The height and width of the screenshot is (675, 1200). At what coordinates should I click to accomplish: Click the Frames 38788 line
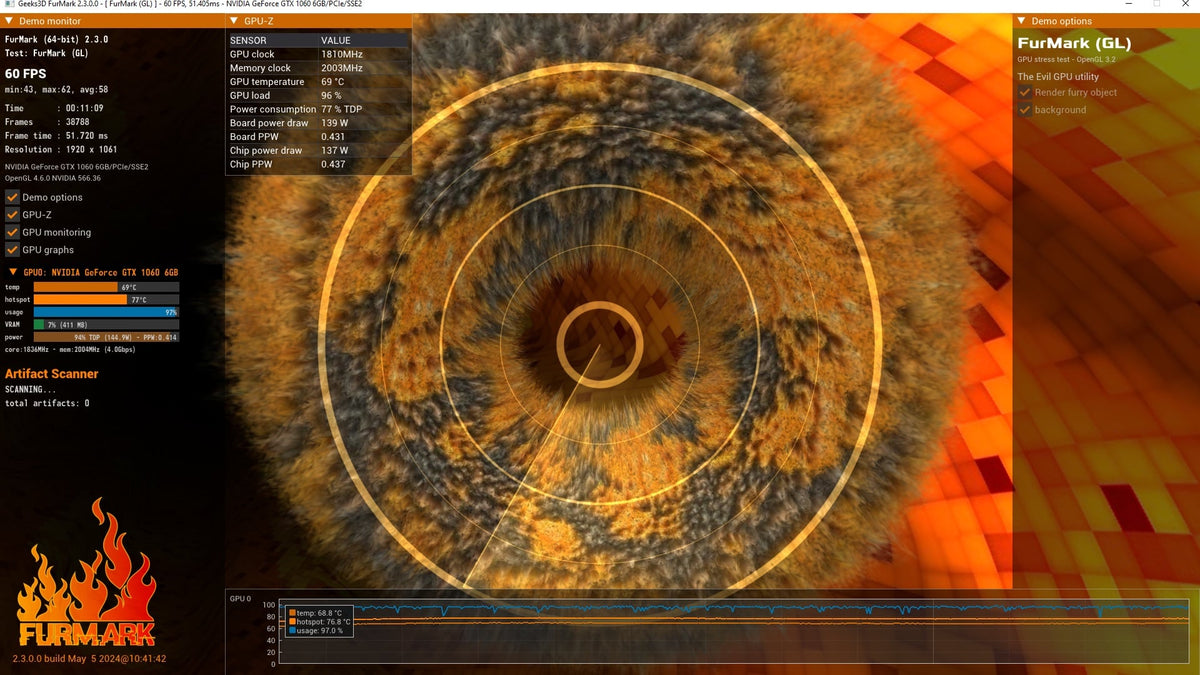tap(47, 122)
